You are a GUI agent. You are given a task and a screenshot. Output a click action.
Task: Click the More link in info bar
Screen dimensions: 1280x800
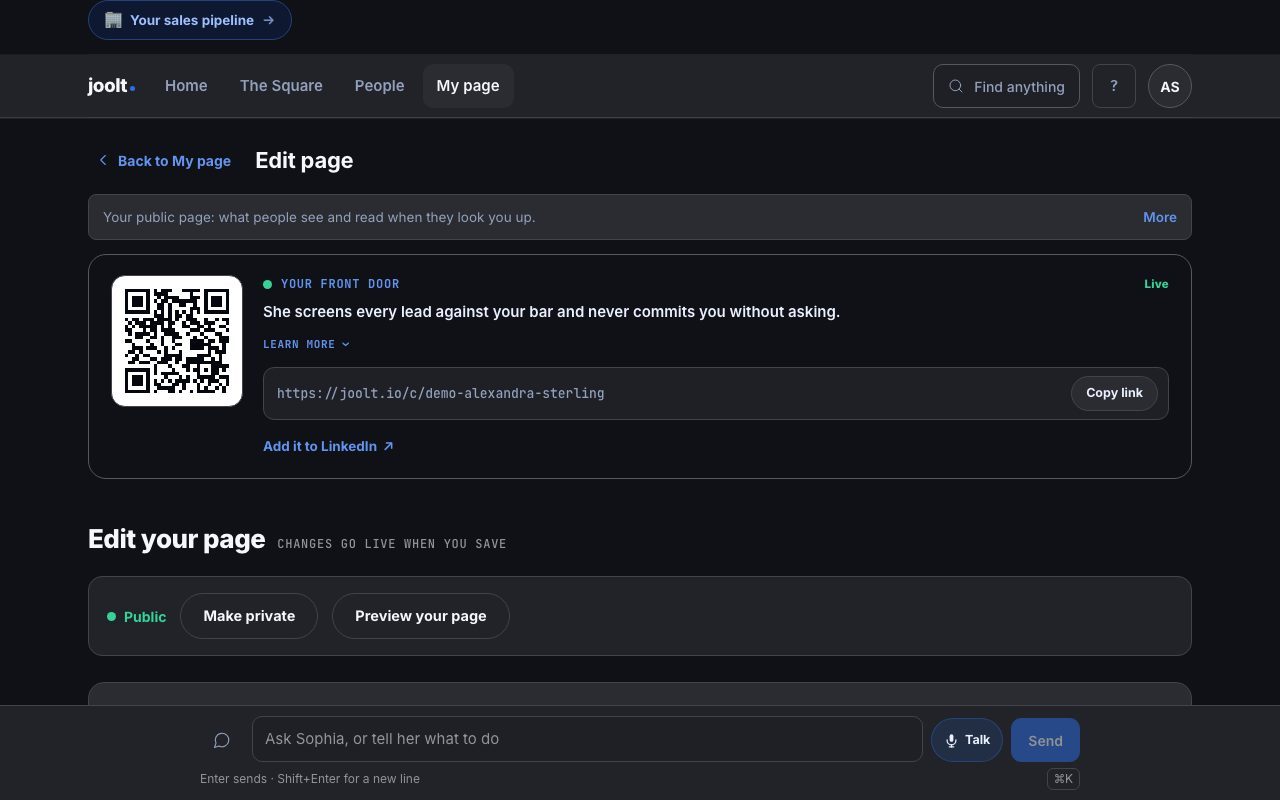click(1160, 217)
